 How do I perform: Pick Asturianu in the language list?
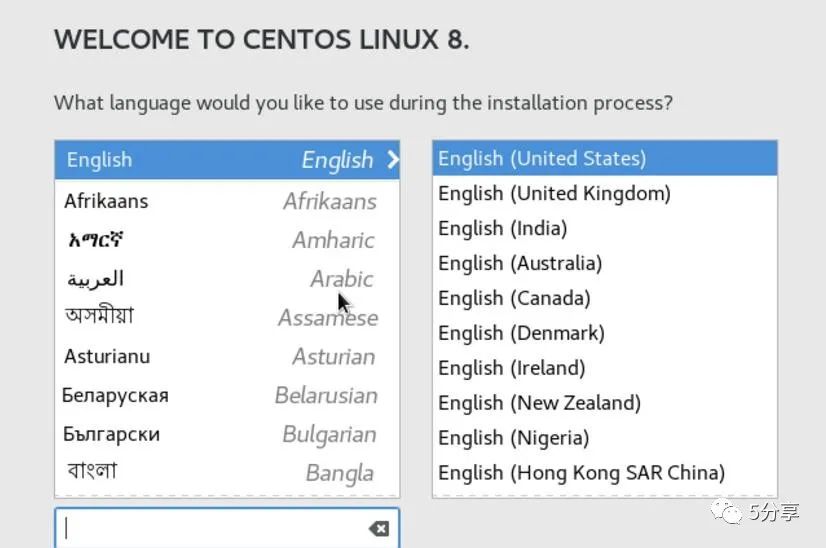tap(227, 357)
